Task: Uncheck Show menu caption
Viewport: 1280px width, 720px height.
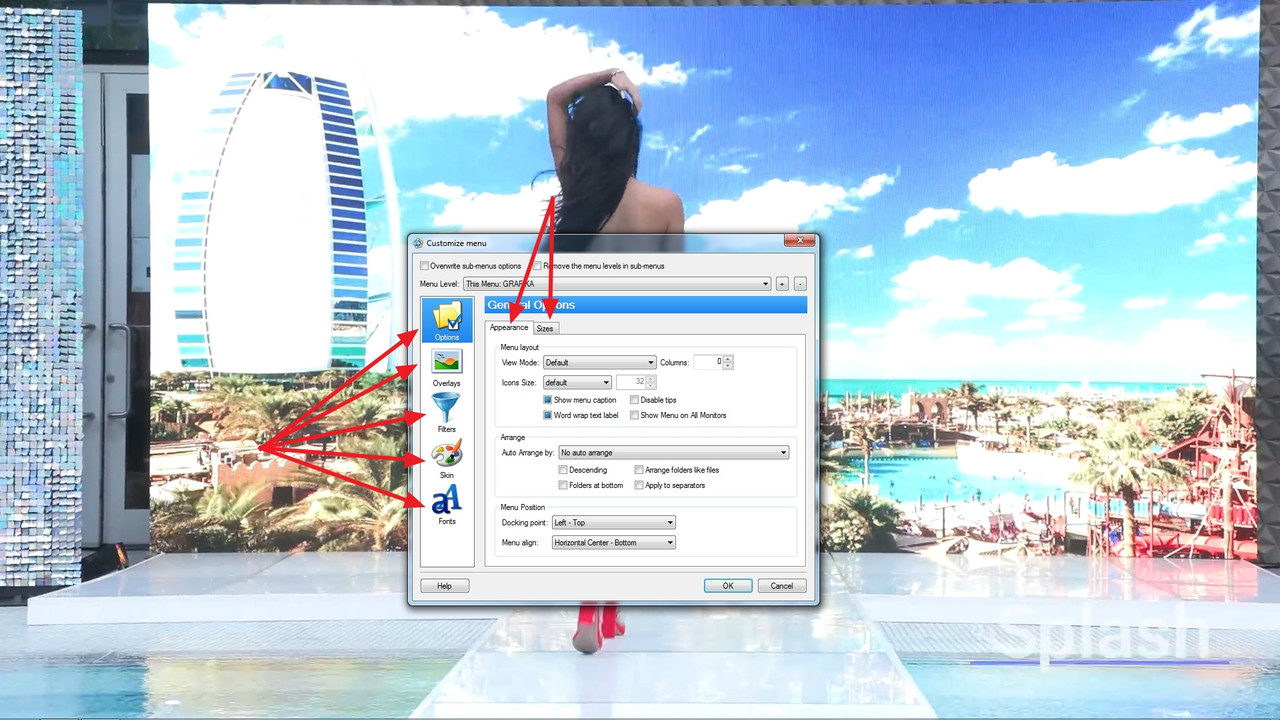Action: click(x=548, y=400)
